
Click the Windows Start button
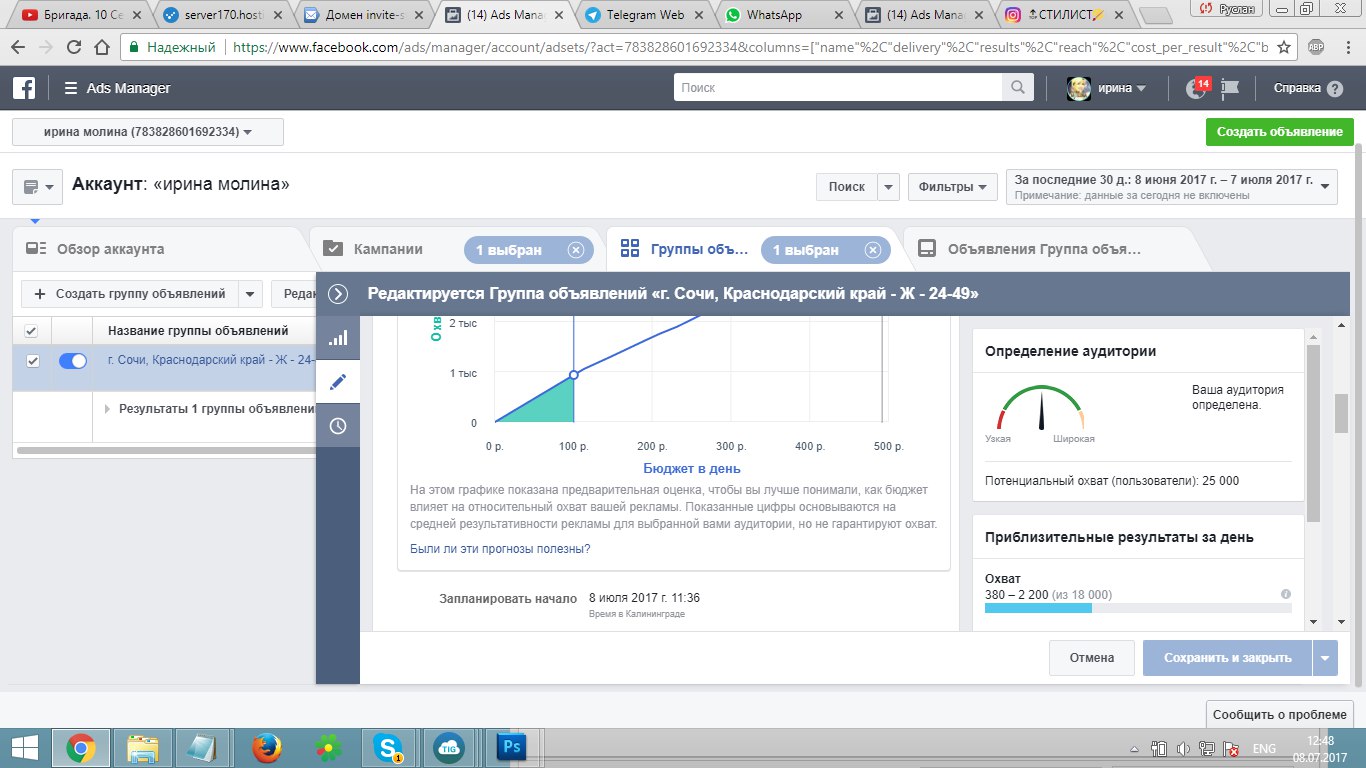point(24,747)
